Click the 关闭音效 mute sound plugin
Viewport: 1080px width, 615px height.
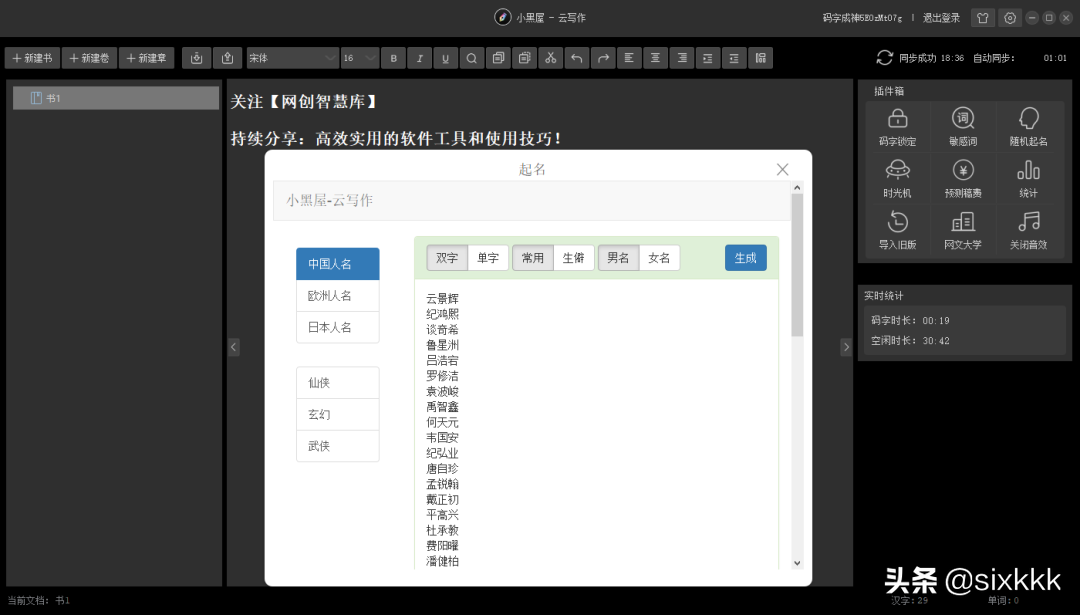point(1028,230)
